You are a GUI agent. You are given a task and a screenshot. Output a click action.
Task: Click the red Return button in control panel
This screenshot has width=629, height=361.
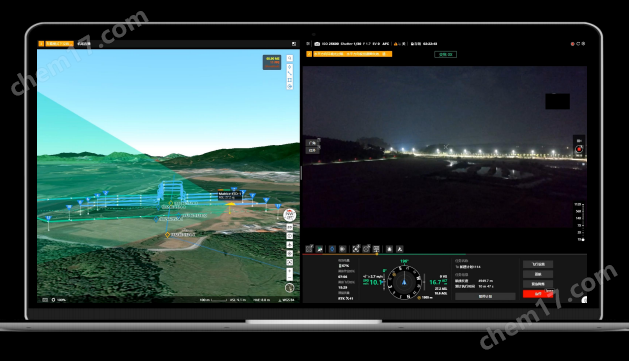pos(538,294)
